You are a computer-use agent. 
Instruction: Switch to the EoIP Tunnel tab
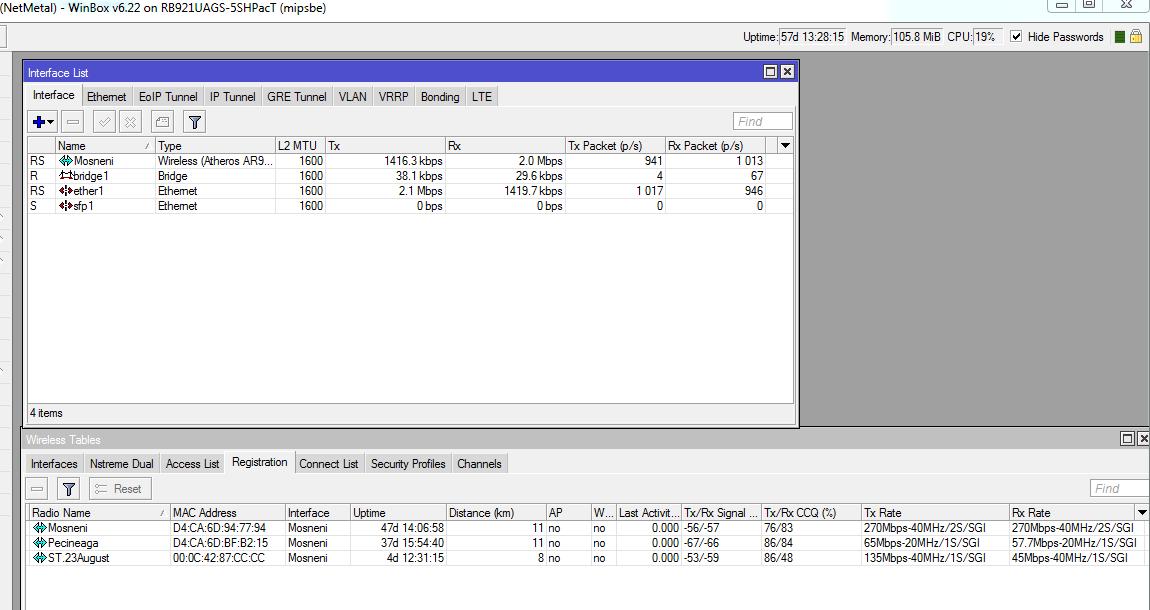click(x=168, y=97)
